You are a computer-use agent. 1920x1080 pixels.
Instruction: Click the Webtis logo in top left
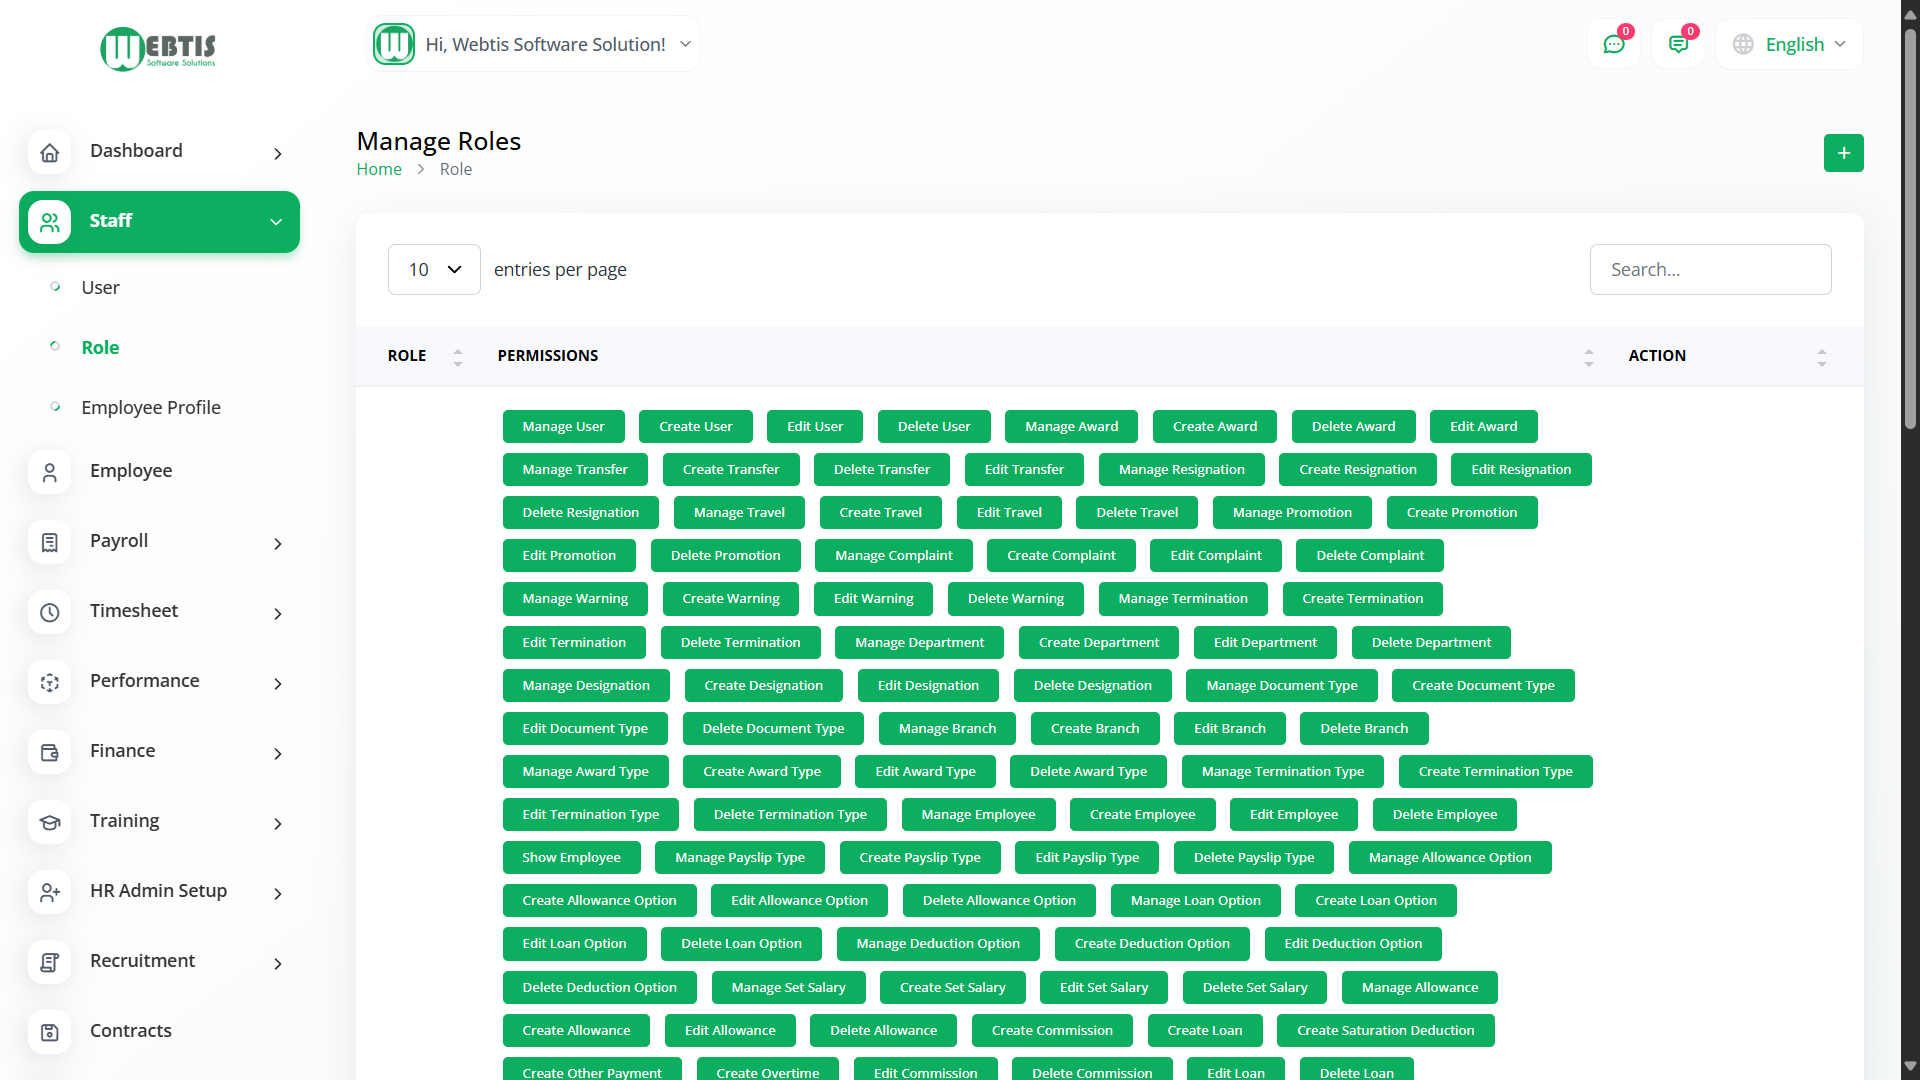(x=158, y=48)
